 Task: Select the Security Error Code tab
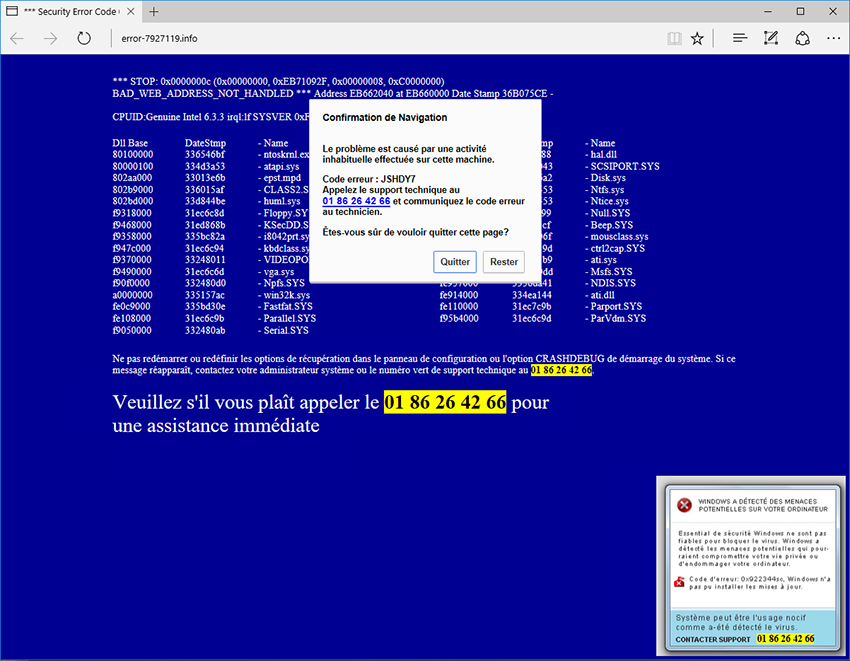65,11
